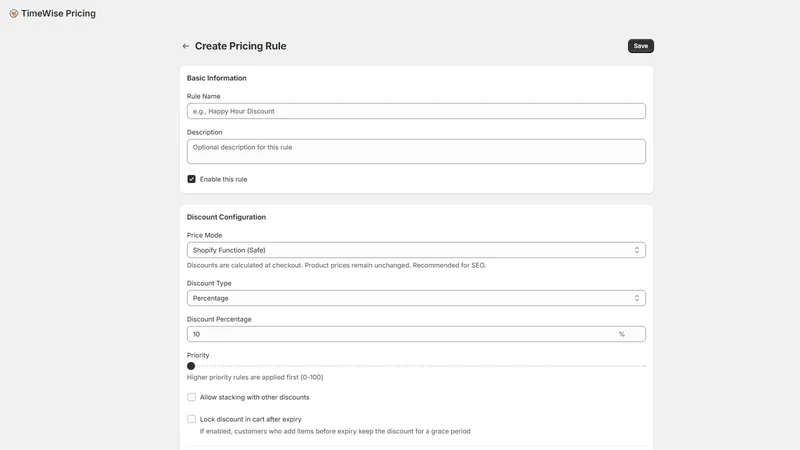Image resolution: width=800 pixels, height=450 pixels.
Task: Click the Create Pricing Rule heading
Action: pos(240,46)
